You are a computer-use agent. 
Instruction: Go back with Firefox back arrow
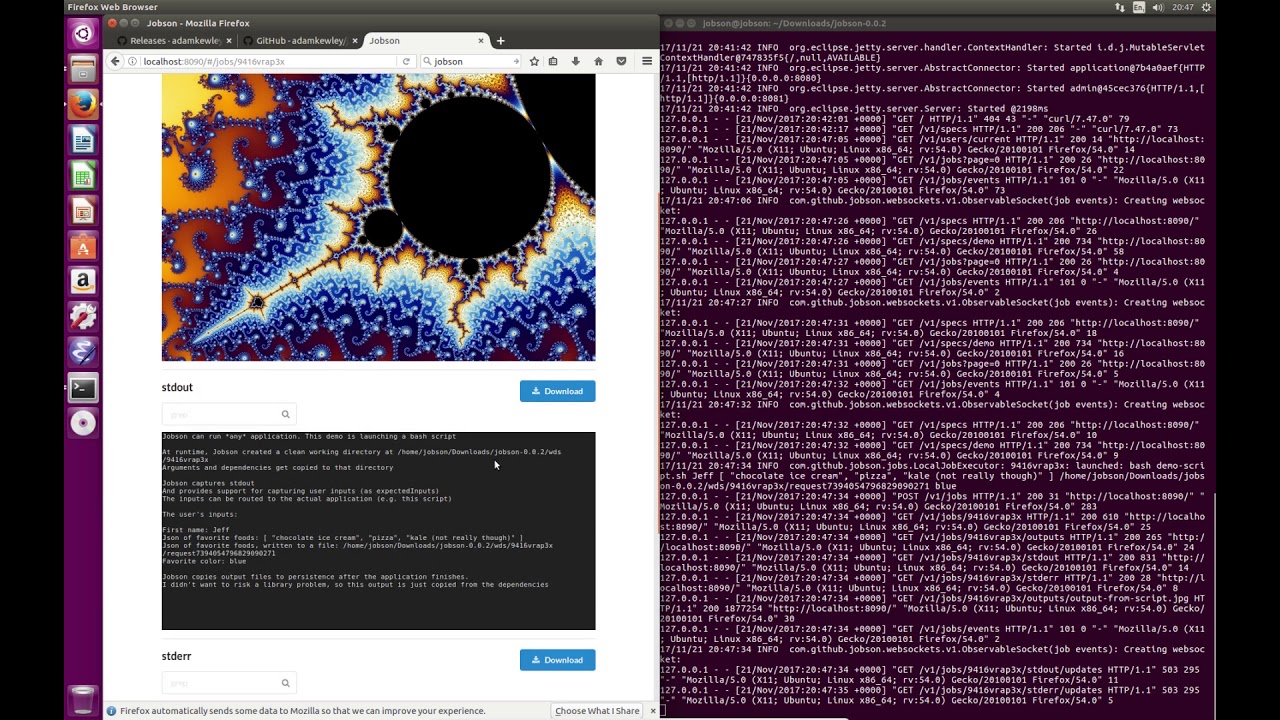[115, 61]
